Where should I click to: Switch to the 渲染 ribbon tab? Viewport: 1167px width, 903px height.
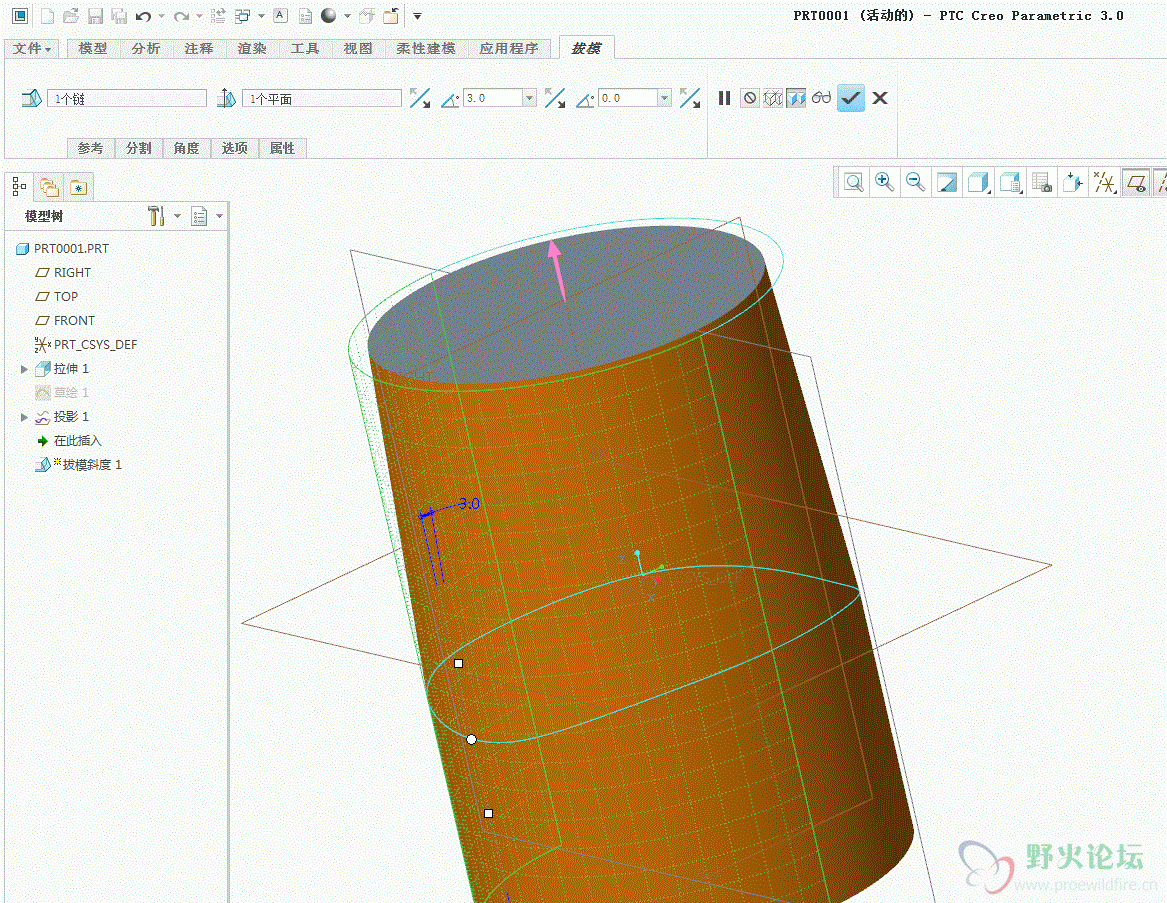[252, 48]
